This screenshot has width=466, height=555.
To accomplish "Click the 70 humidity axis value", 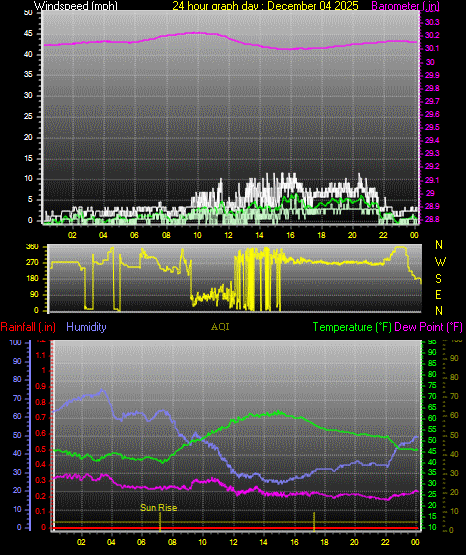I will [17, 398].
